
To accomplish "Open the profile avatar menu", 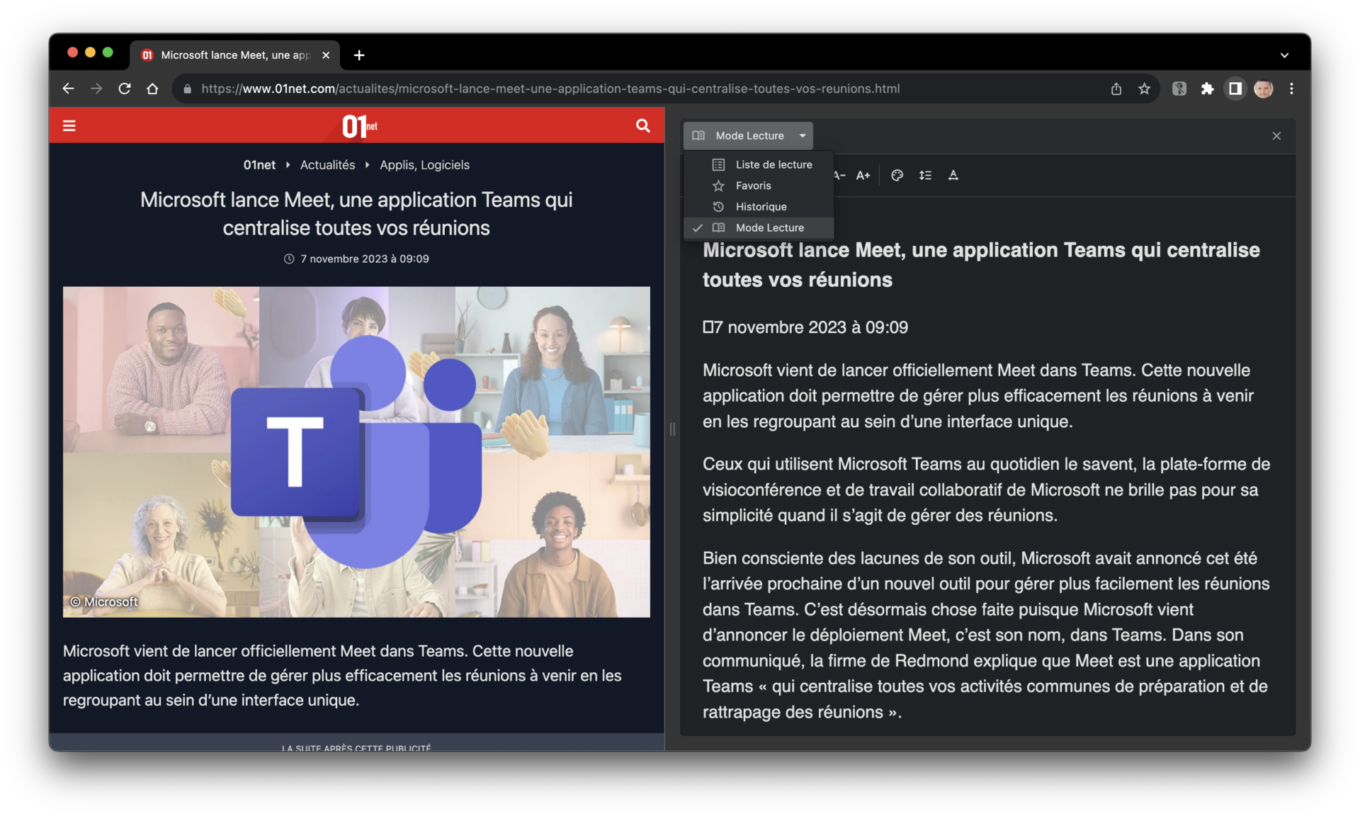I will (x=1263, y=88).
